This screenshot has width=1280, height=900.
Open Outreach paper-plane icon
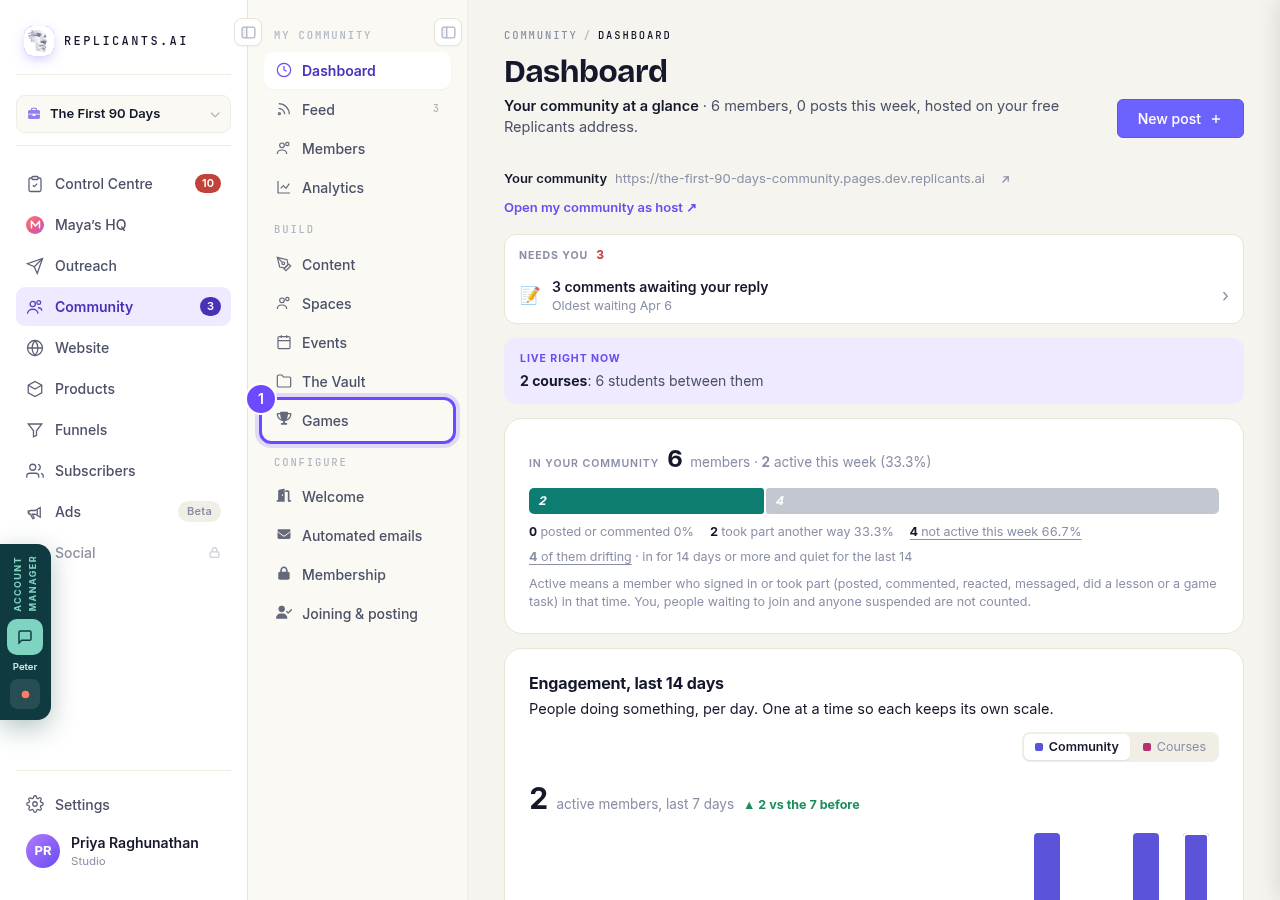[35, 266]
